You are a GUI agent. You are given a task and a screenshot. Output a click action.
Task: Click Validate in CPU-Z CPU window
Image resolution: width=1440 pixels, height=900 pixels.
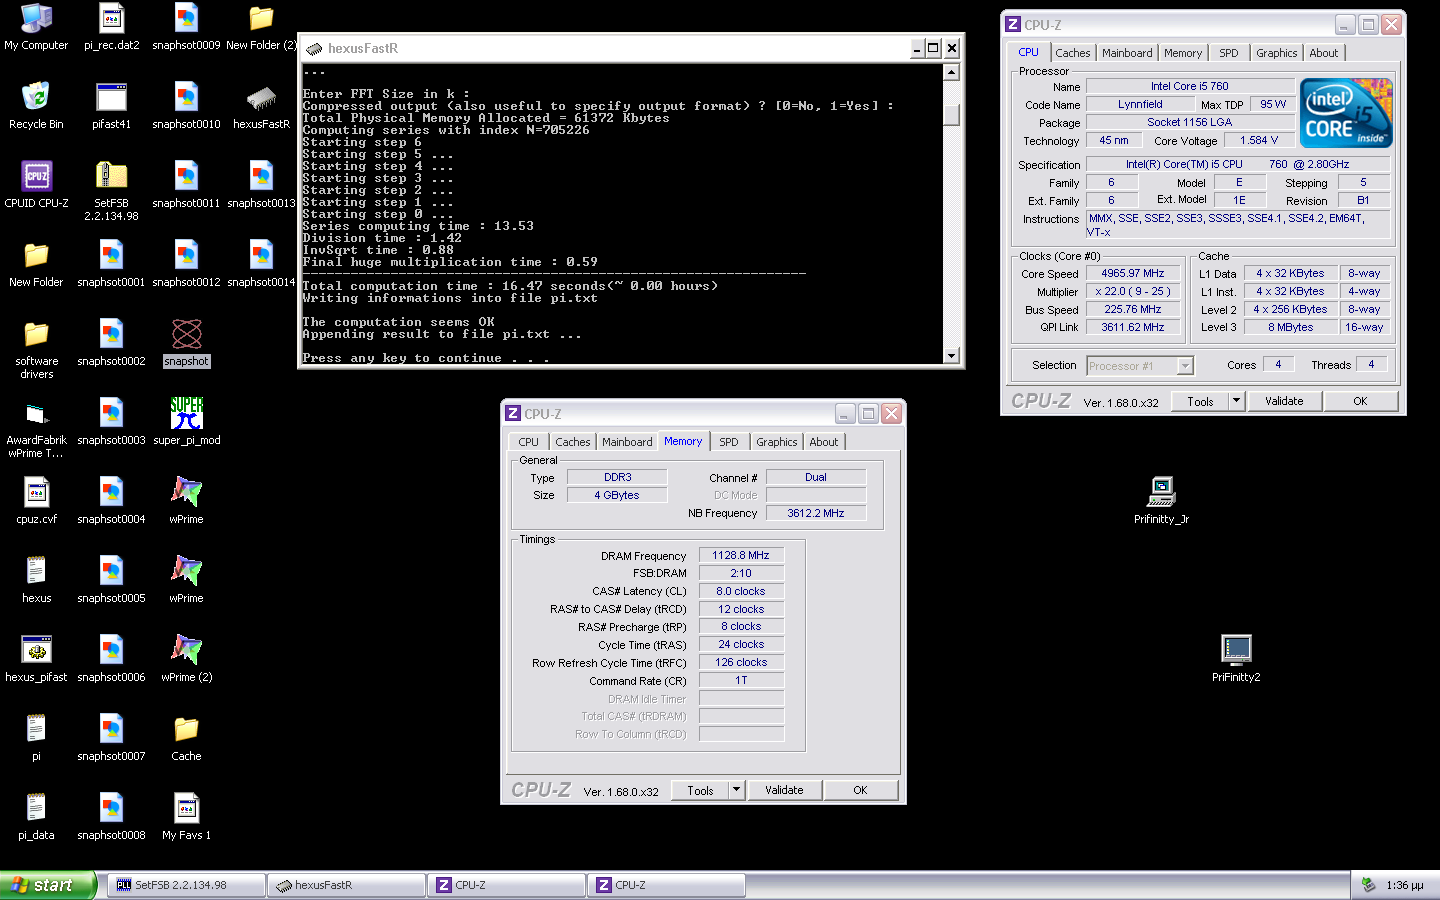click(1284, 401)
